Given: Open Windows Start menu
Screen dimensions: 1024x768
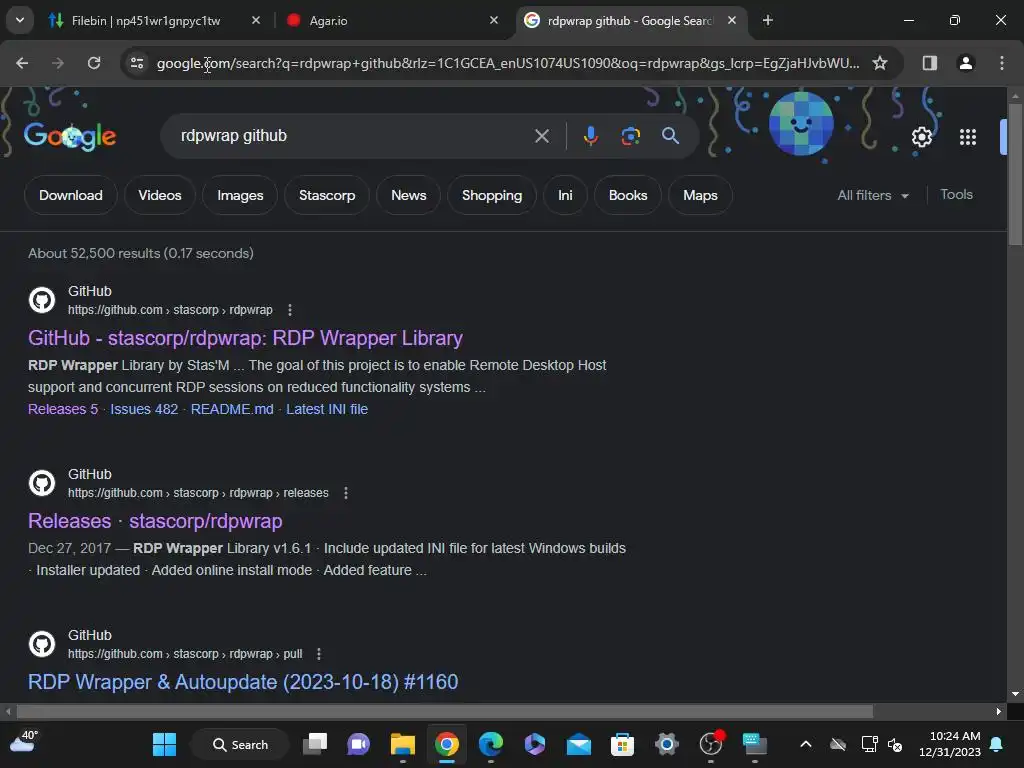Looking at the screenshot, I should [x=164, y=744].
